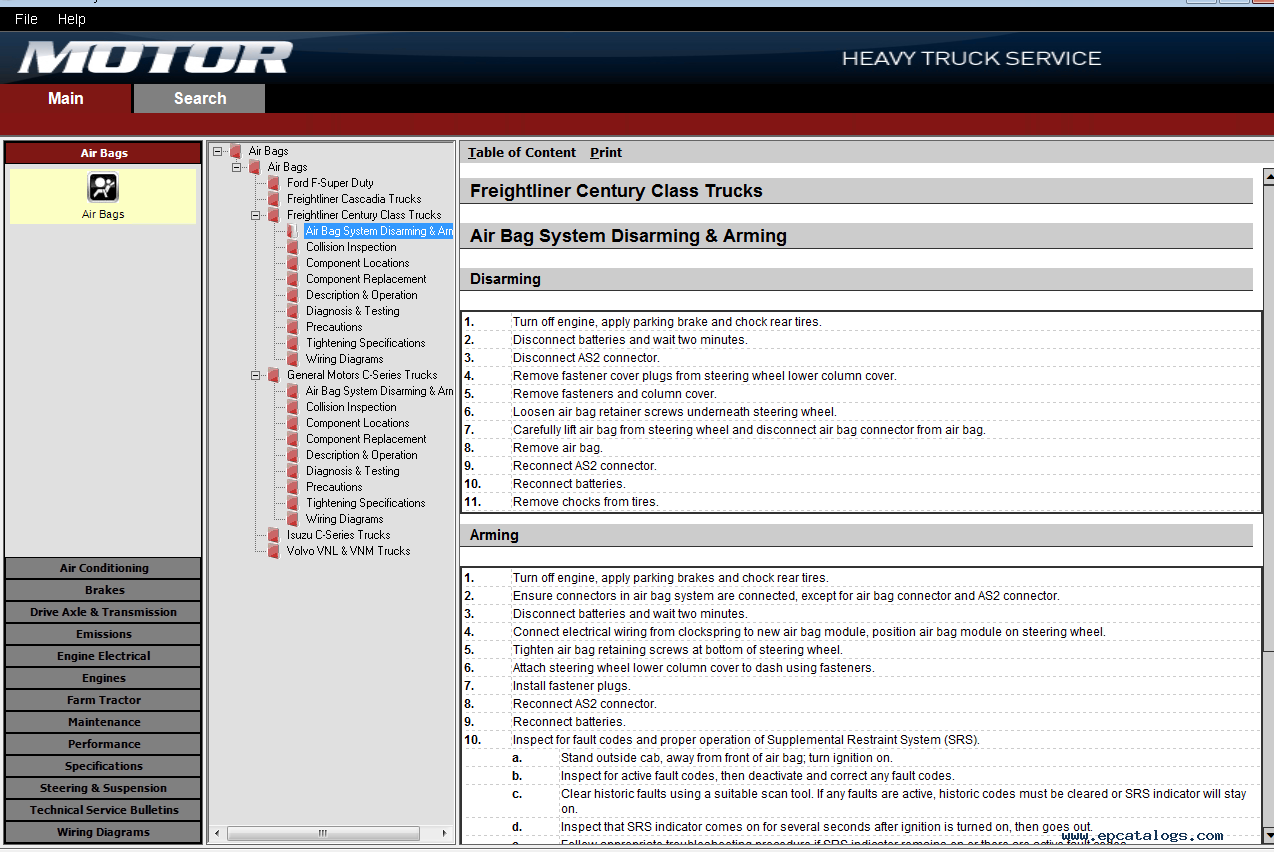Switch to the Search tab
The height and width of the screenshot is (852, 1274).
[x=200, y=98]
